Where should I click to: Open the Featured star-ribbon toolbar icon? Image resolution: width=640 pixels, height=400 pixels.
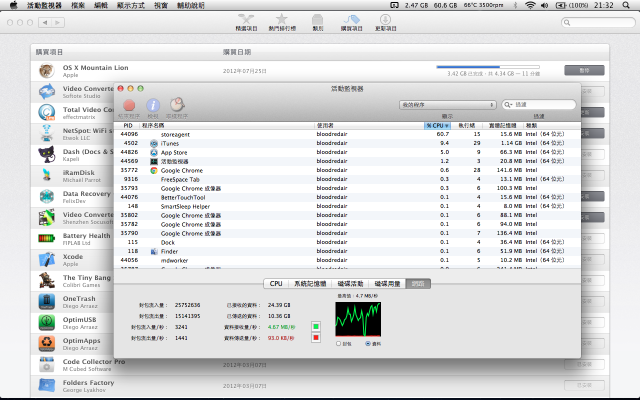click(246, 19)
